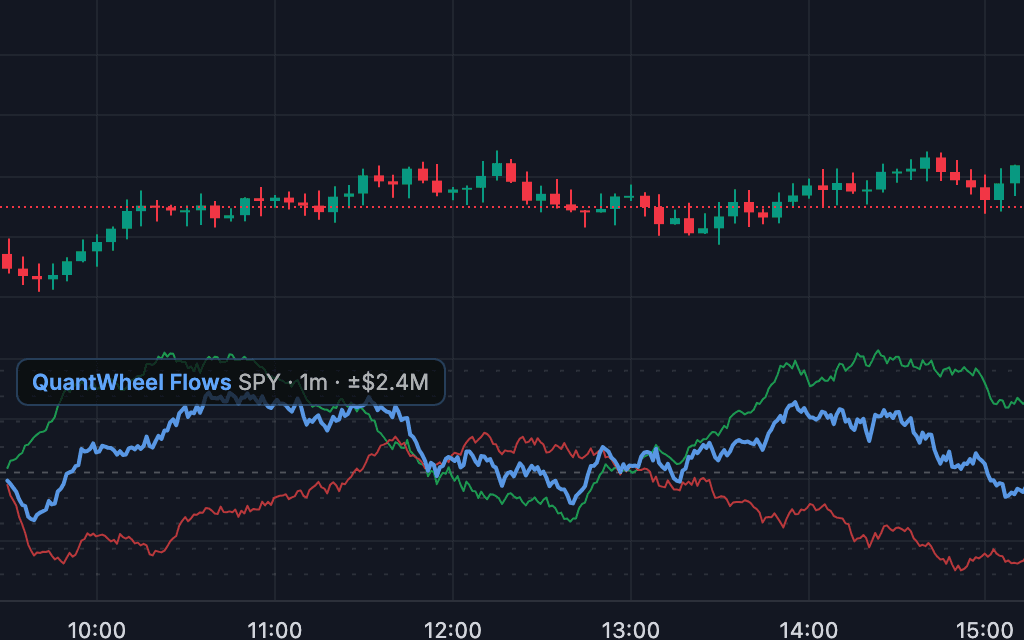Select the 13:00 time axis label
1024x640 pixels.
(630, 631)
